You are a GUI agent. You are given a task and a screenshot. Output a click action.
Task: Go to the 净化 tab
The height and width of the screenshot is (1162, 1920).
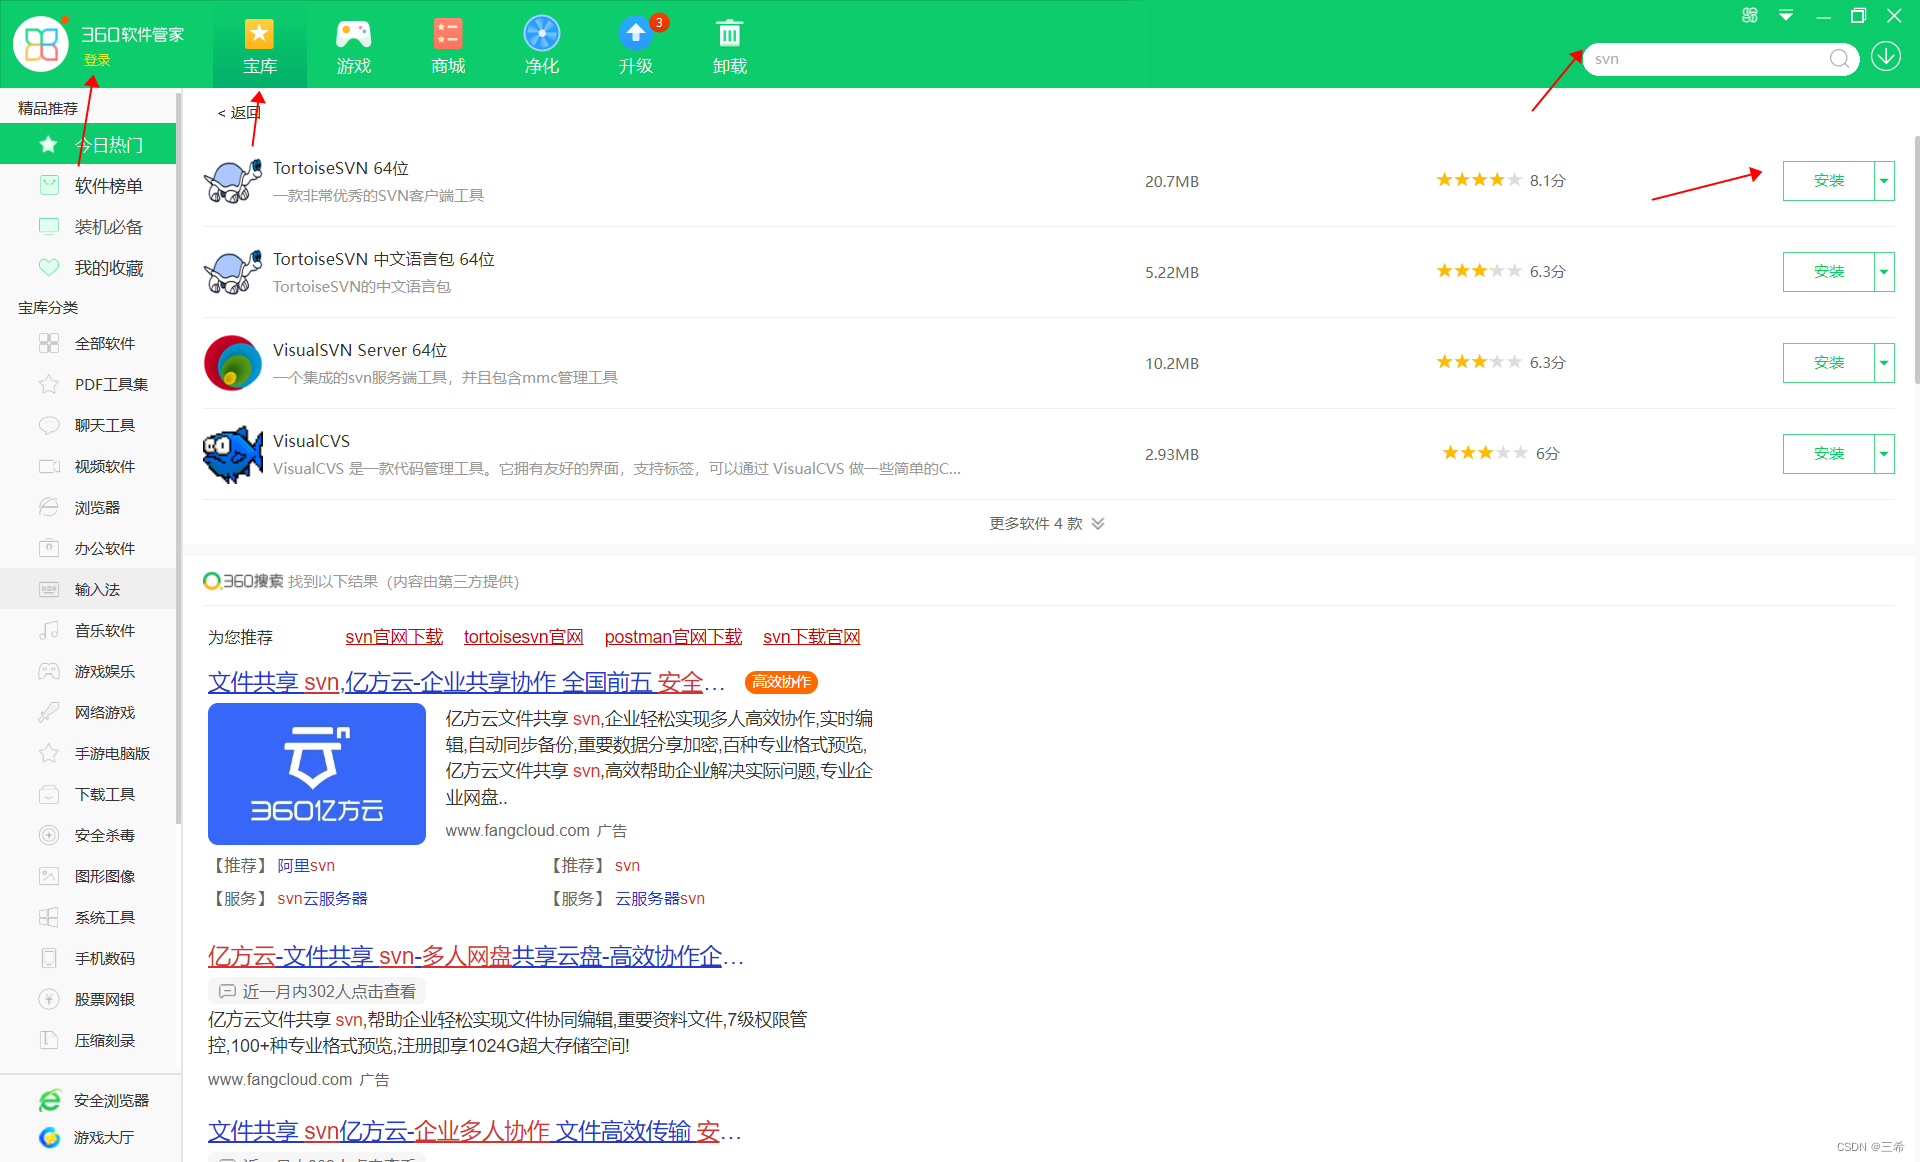pos(541,45)
